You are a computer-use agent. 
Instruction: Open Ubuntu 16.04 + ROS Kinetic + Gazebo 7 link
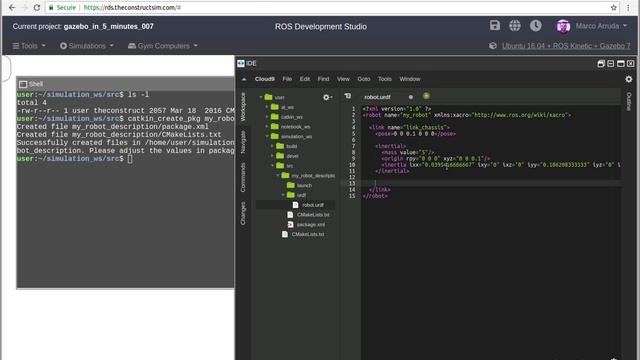(x=566, y=46)
